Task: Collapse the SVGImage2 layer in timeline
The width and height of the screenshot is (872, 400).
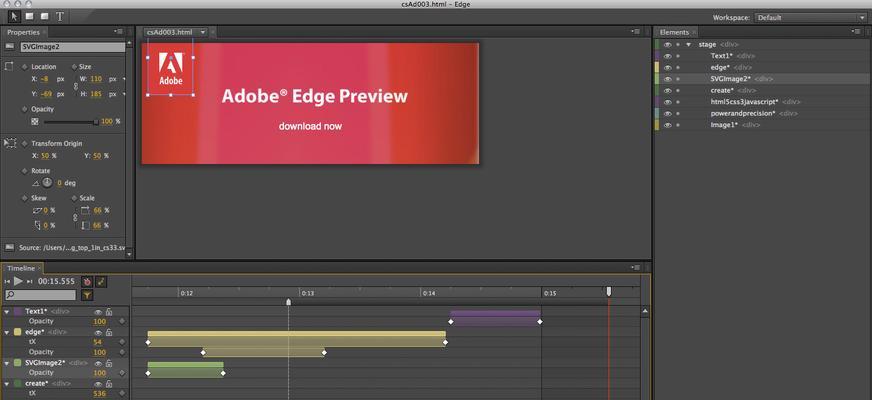Action: (x=7, y=363)
